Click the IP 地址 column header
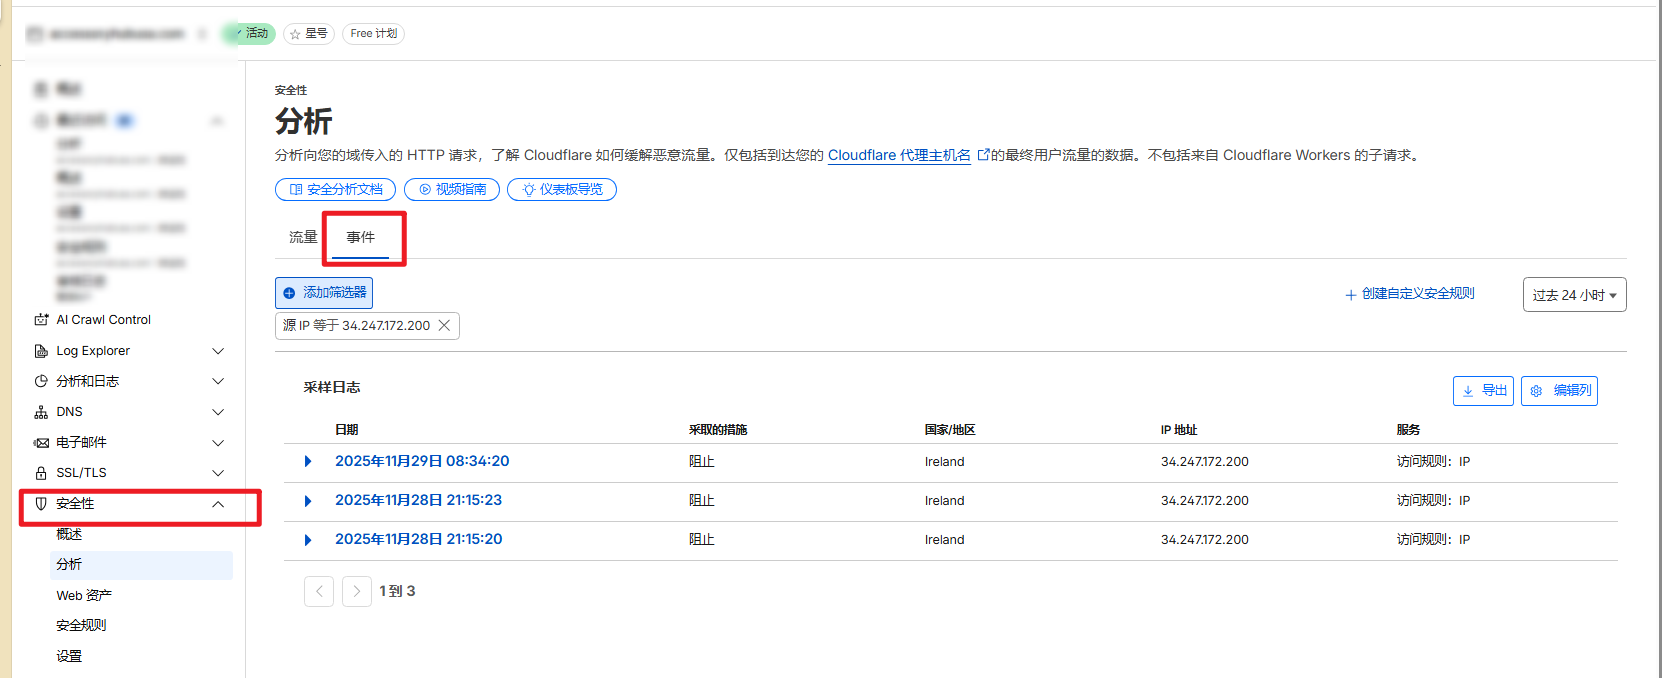The width and height of the screenshot is (1662, 678). point(1179,430)
